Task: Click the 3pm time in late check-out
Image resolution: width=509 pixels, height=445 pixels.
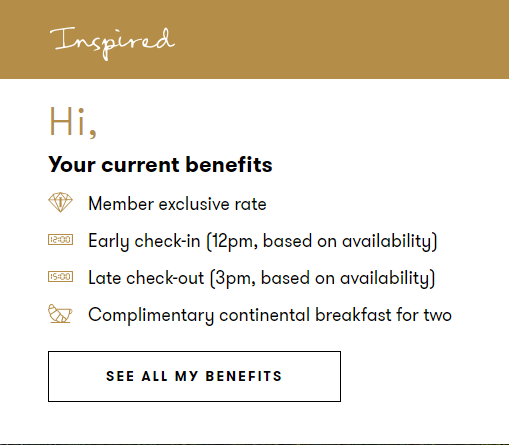Action: tap(236, 278)
